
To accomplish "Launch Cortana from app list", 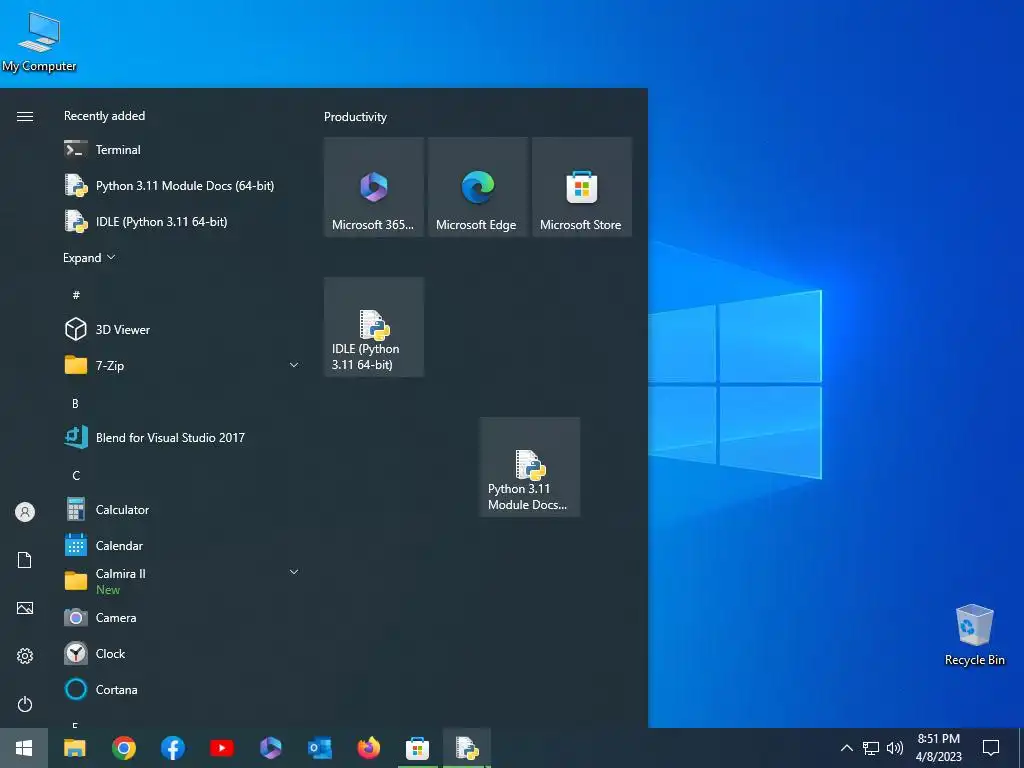I will point(183,689).
